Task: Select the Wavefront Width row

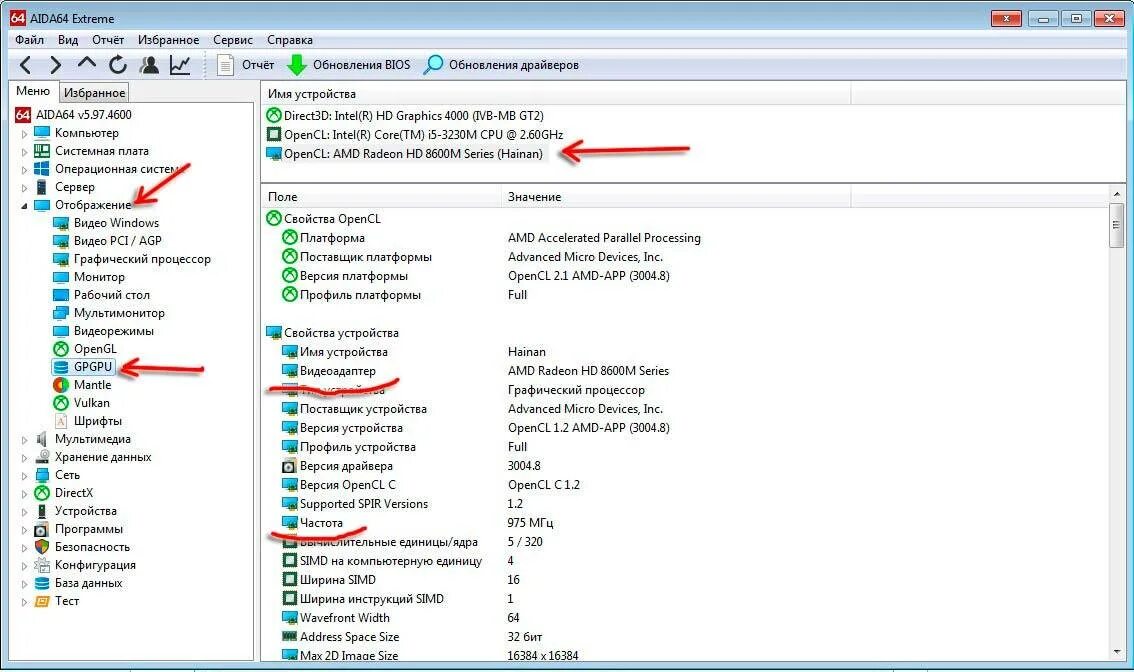Action: click(x=685, y=618)
